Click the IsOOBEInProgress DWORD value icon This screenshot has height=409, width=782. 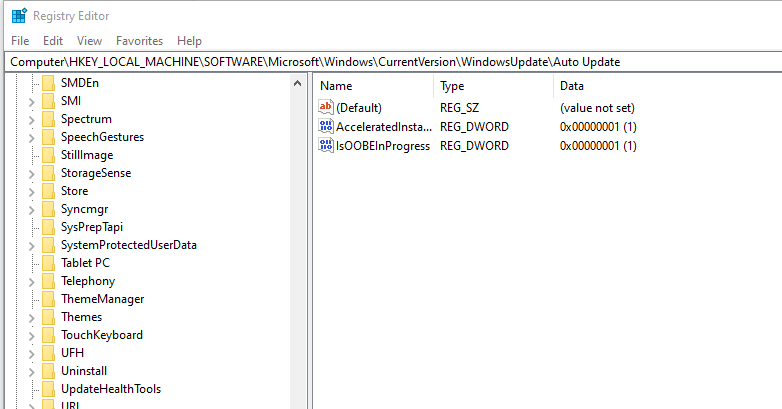(326, 145)
